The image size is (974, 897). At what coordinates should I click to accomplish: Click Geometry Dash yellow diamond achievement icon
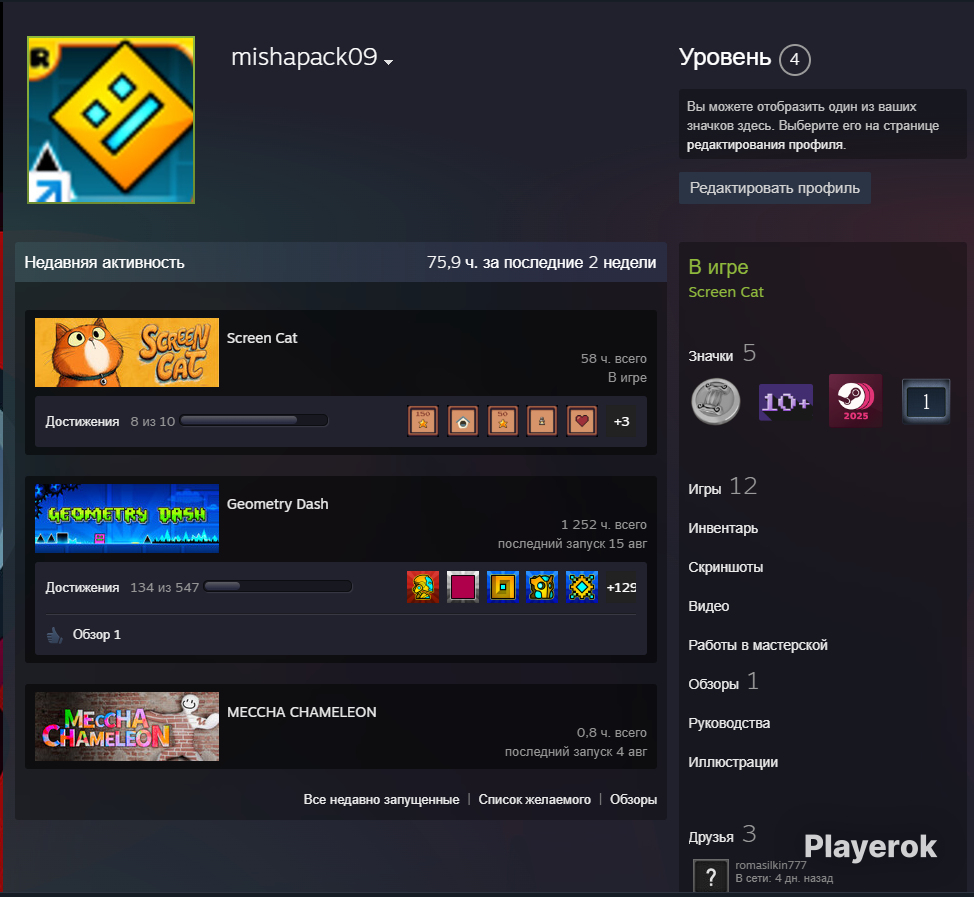582,587
